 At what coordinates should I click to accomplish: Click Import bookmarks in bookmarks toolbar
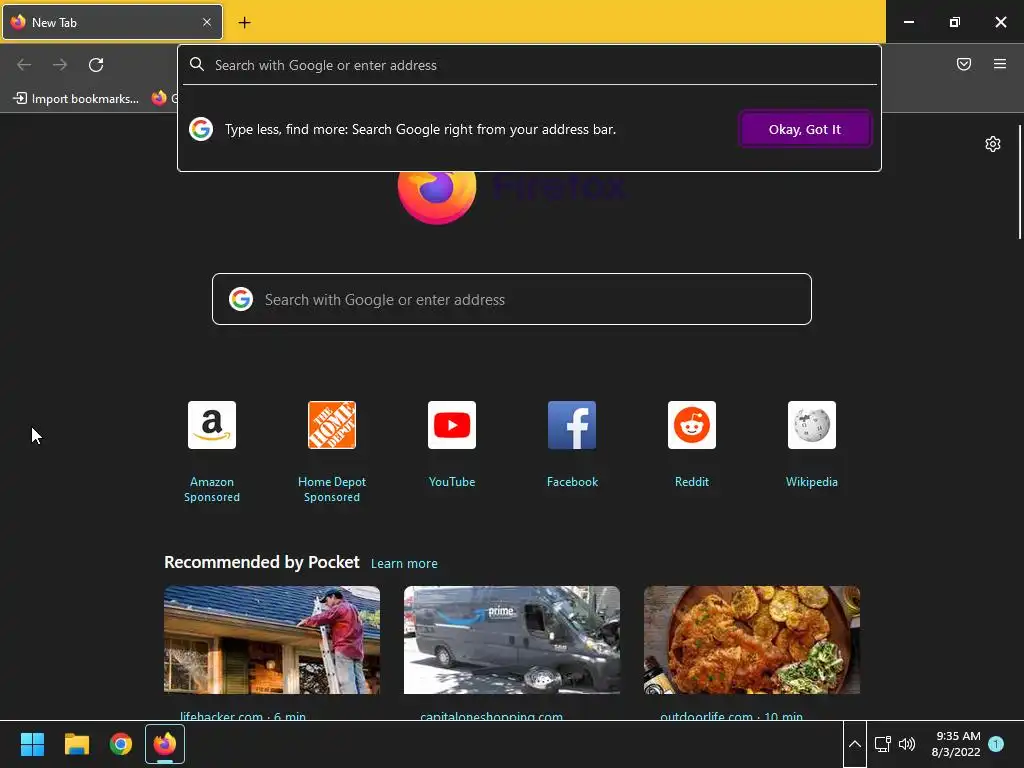[x=76, y=99]
